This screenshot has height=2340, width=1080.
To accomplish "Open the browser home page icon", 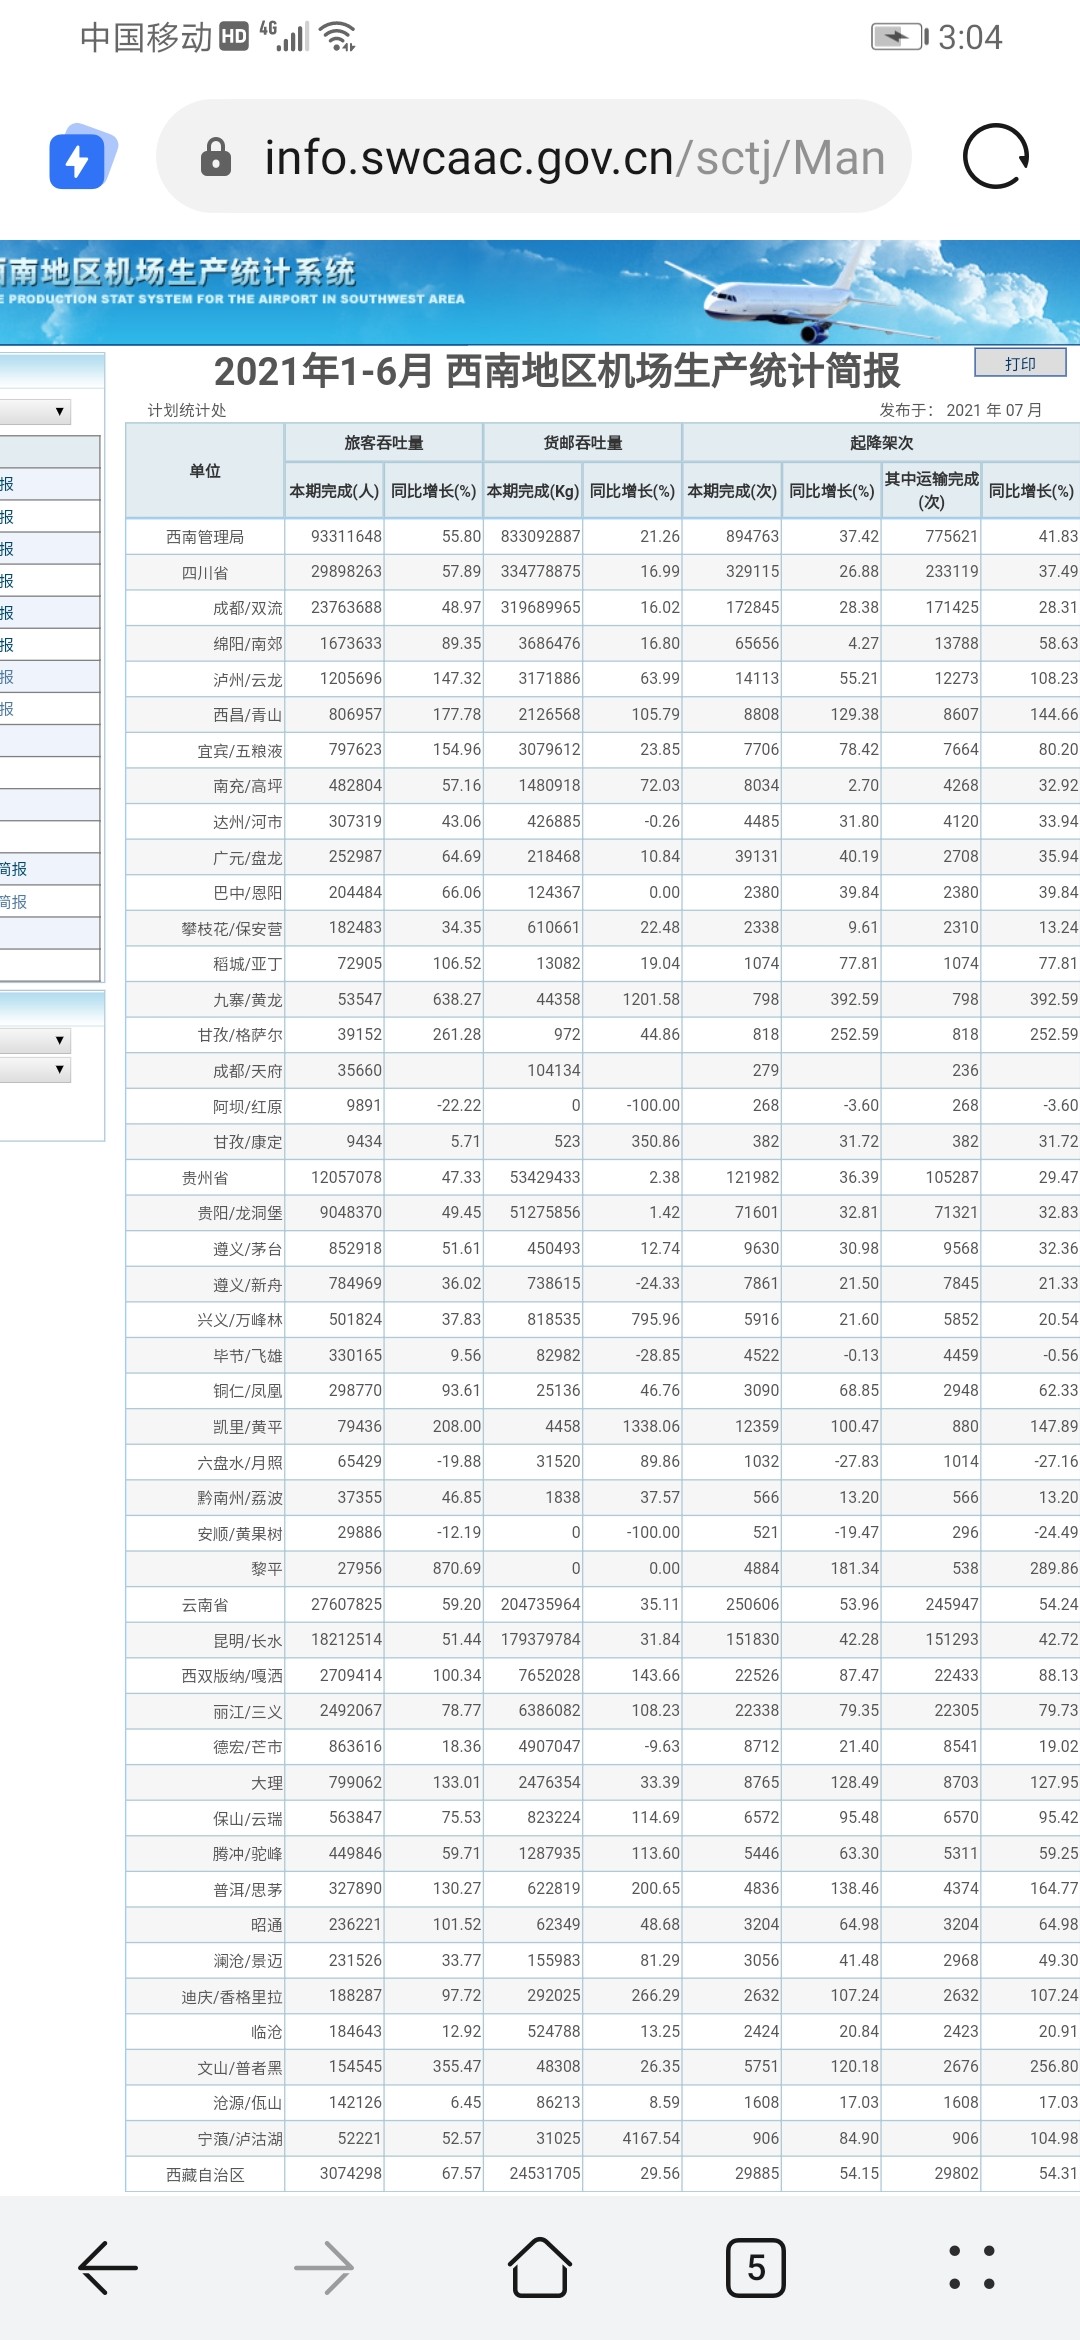I will pos(540,2267).
